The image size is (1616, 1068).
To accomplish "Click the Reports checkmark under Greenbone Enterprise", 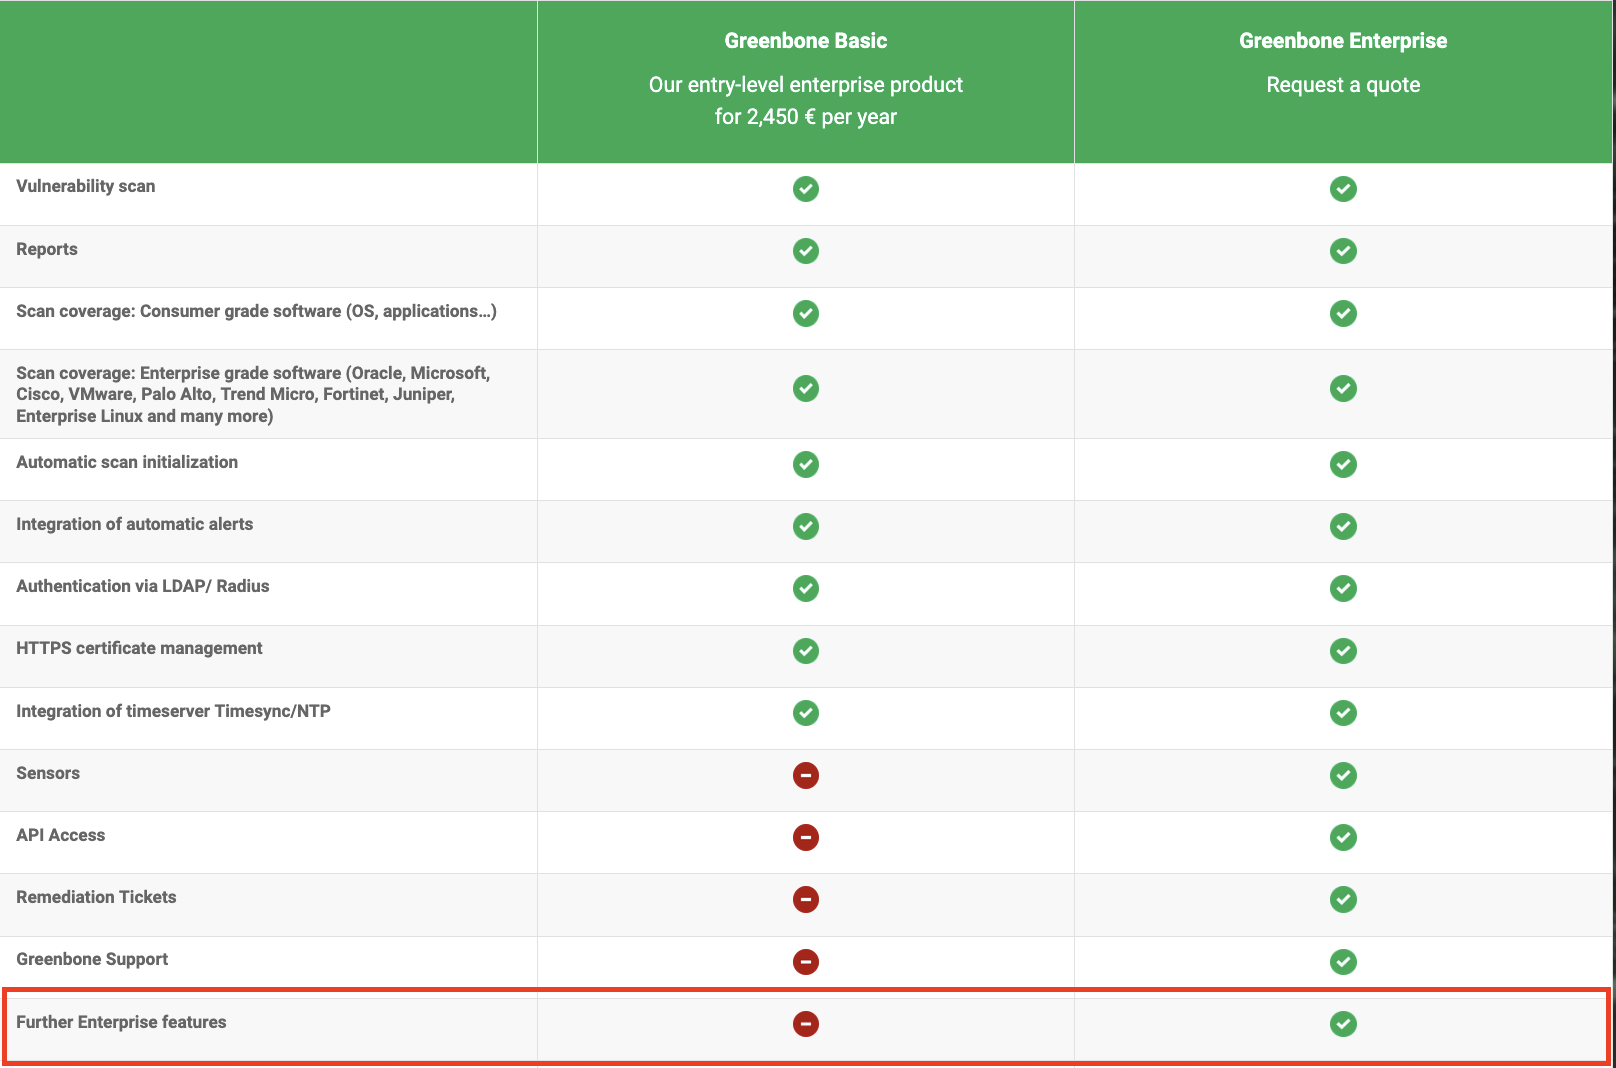I will pos(1343,251).
